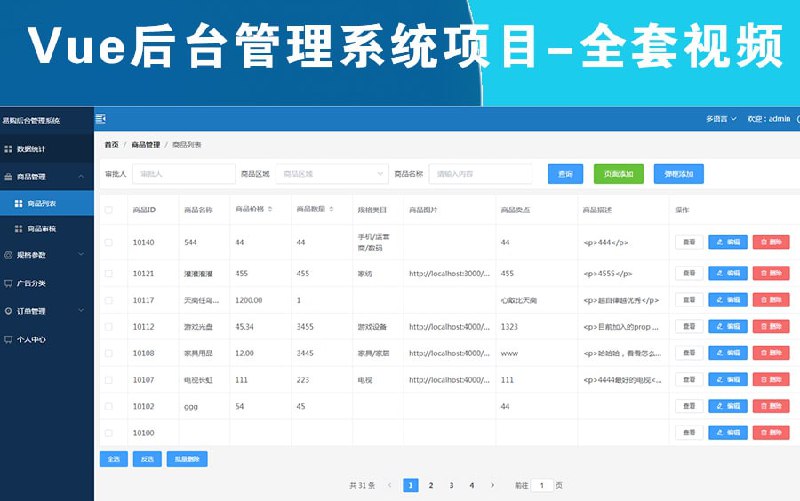Open the 商品审核 submenu item

tap(47, 229)
